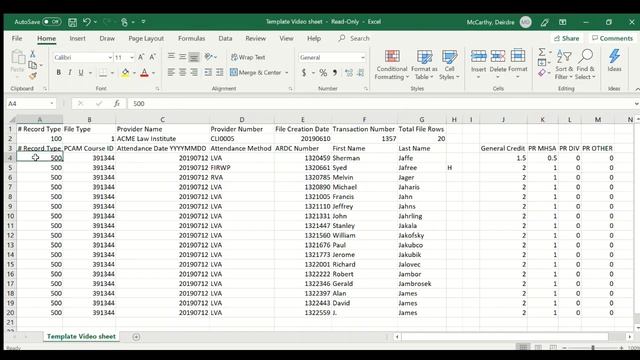Image resolution: width=640 pixels, height=360 pixels.
Task: Open Conditional Formatting
Action: (392, 65)
